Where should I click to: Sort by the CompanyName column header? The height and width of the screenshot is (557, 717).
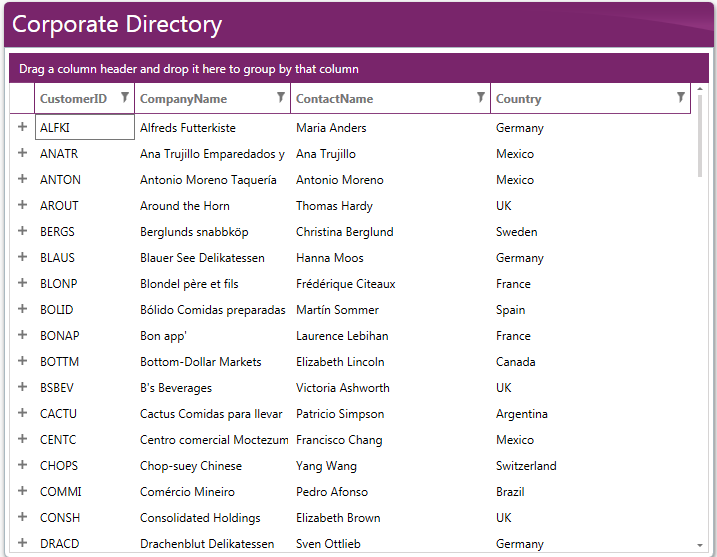(x=183, y=99)
